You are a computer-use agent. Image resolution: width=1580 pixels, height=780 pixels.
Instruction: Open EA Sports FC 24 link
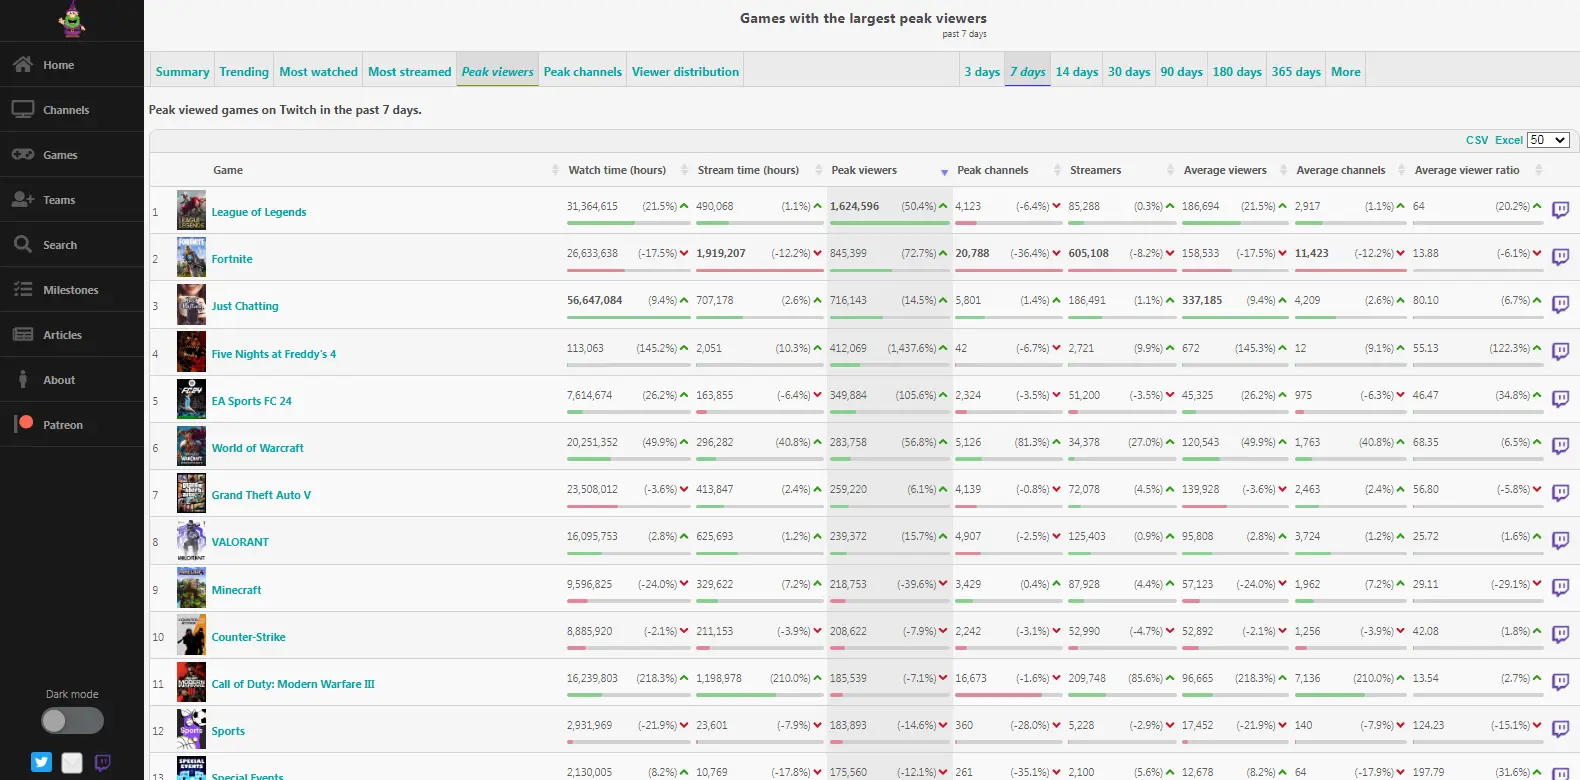pos(252,401)
